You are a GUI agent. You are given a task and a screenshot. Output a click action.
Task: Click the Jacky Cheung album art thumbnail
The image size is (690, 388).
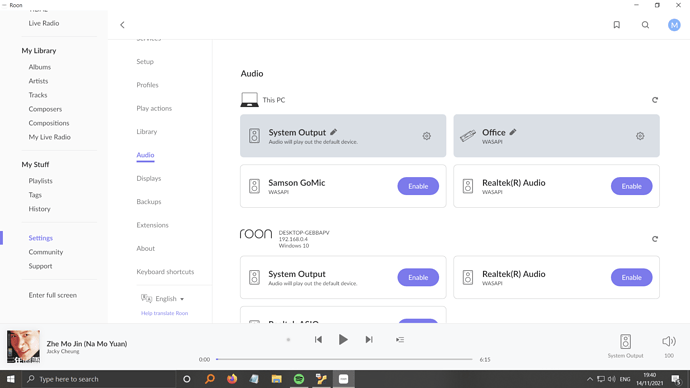coord(23,347)
